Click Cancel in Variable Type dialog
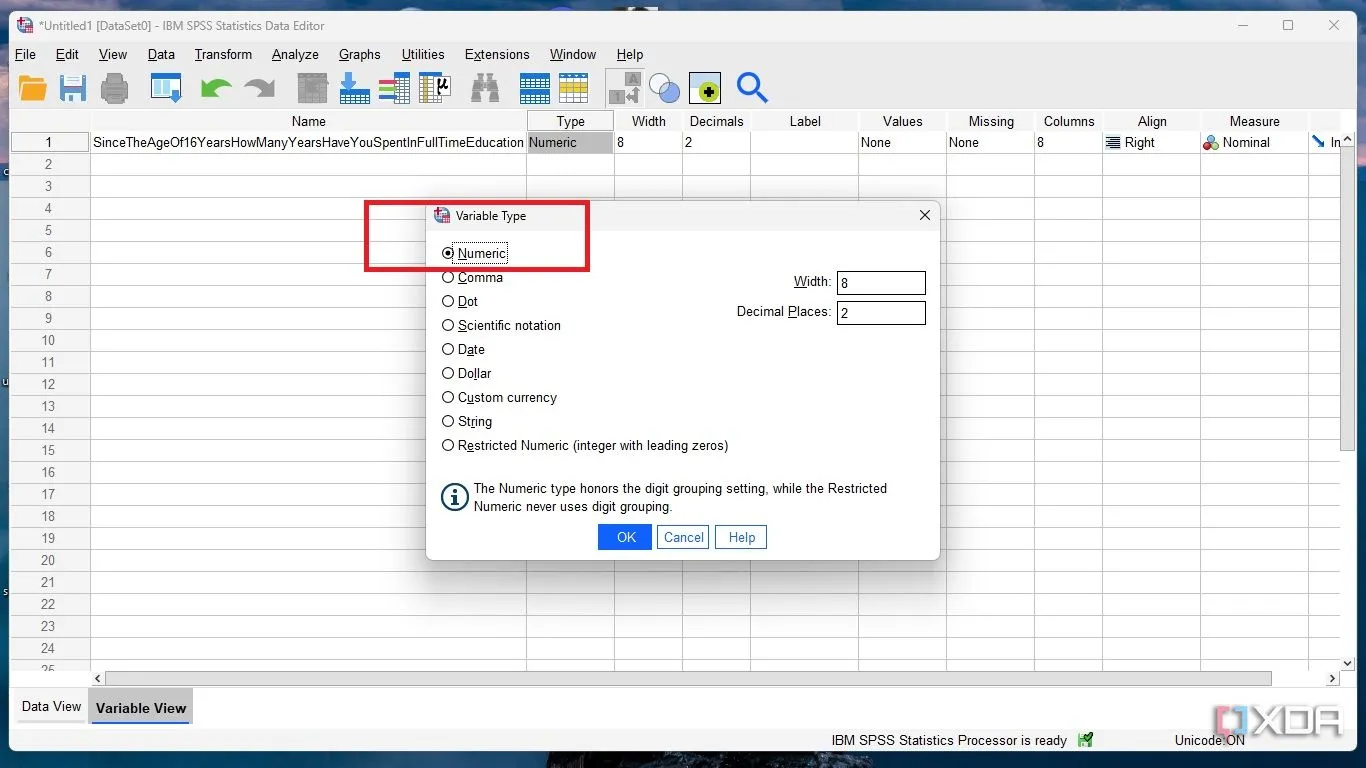Image resolution: width=1366 pixels, height=768 pixels. click(683, 537)
